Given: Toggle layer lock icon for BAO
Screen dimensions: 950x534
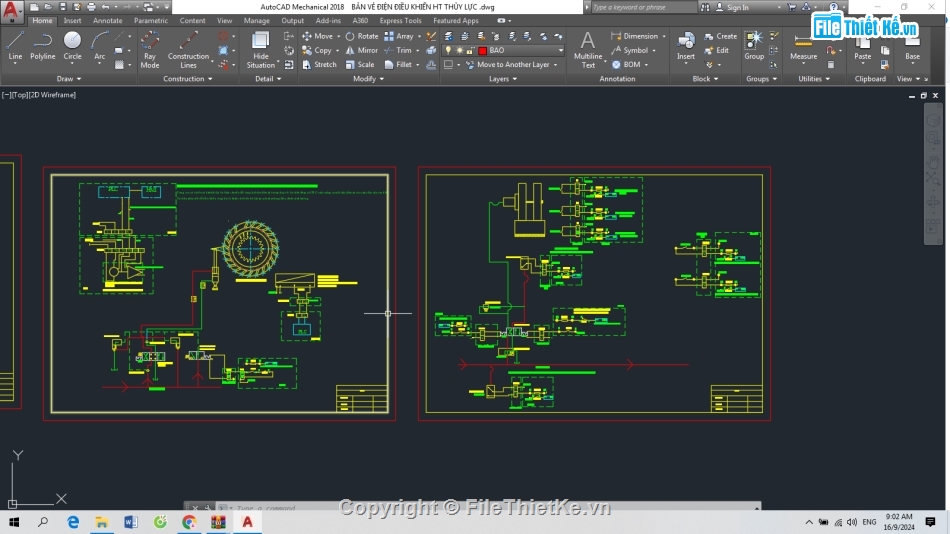Looking at the screenshot, I should [x=470, y=50].
